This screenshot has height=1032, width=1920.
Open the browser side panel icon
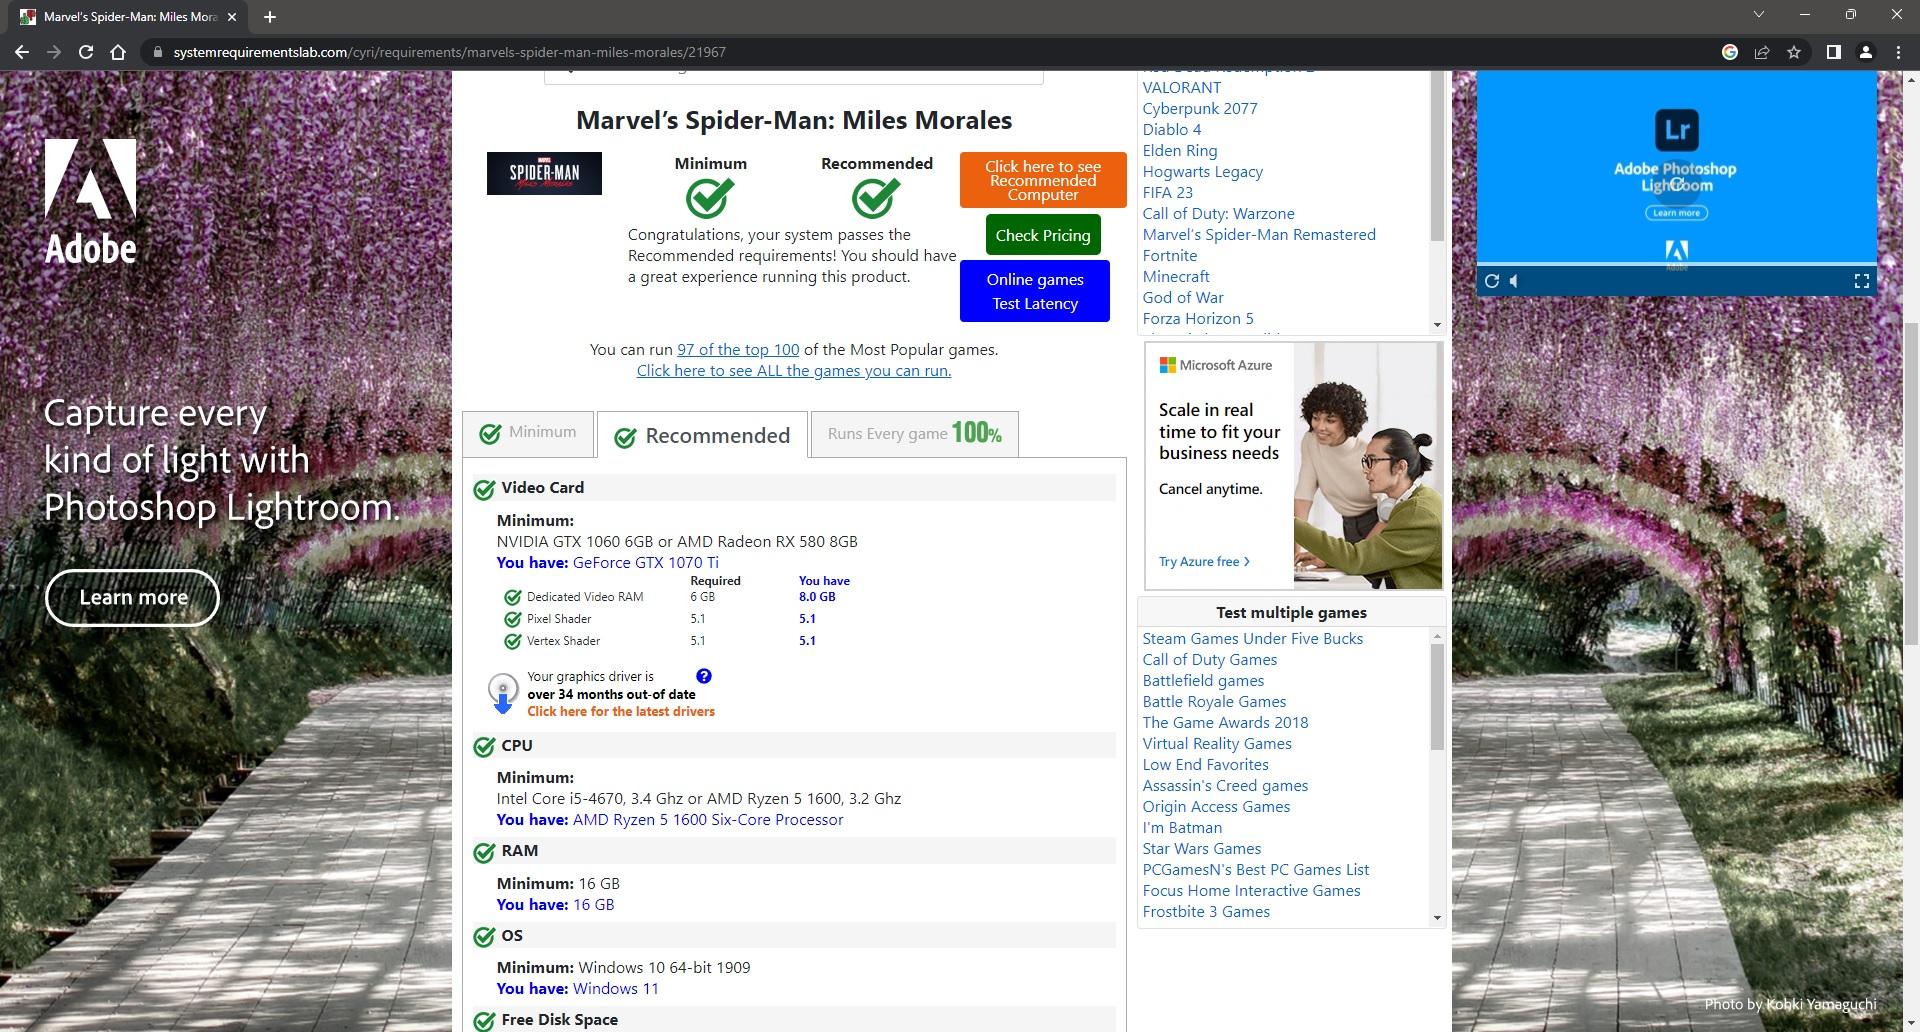pos(1833,52)
